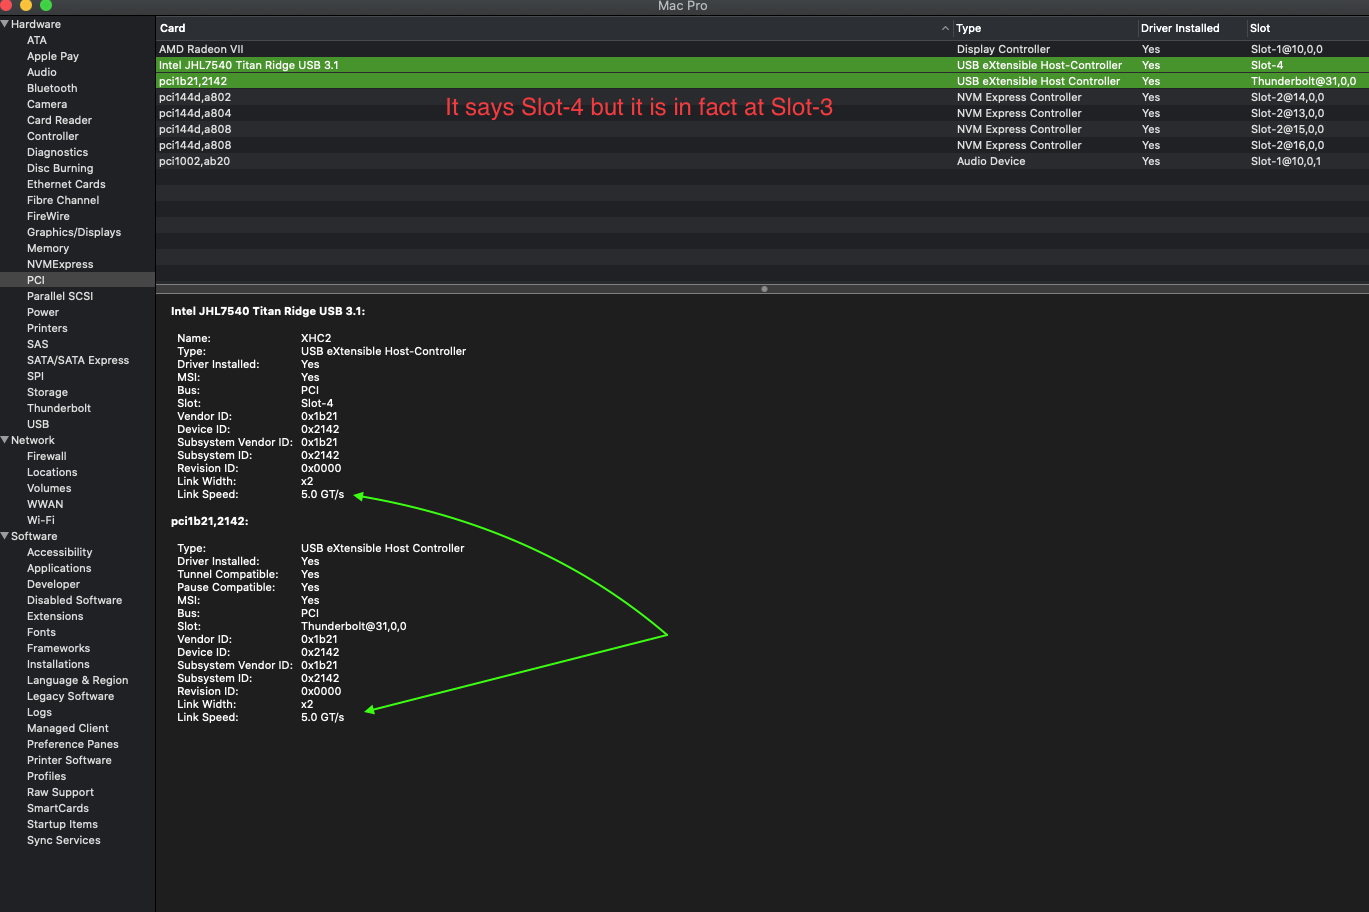The height and width of the screenshot is (912, 1369).
Task: Open Disc Burning in the sidebar
Action: click(60, 168)
